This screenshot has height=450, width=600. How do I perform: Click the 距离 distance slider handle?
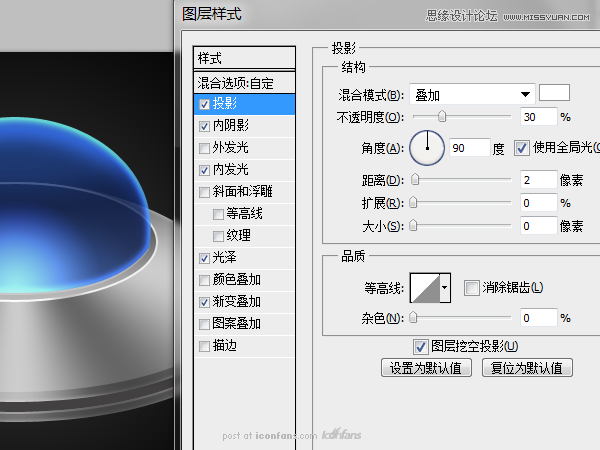[x=415, y=179]
